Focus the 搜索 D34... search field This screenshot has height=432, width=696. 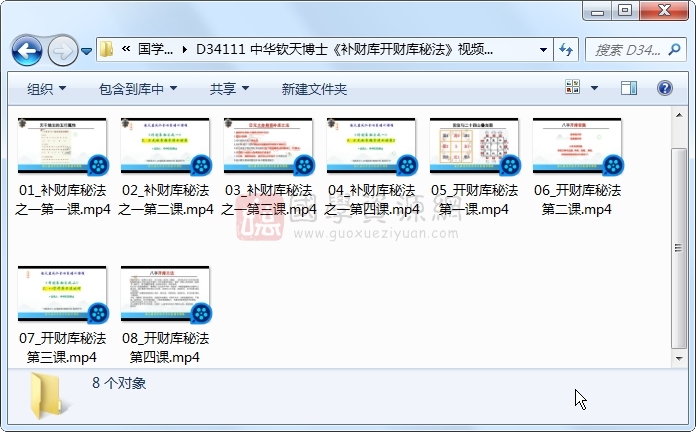click(x=627, y=50)
